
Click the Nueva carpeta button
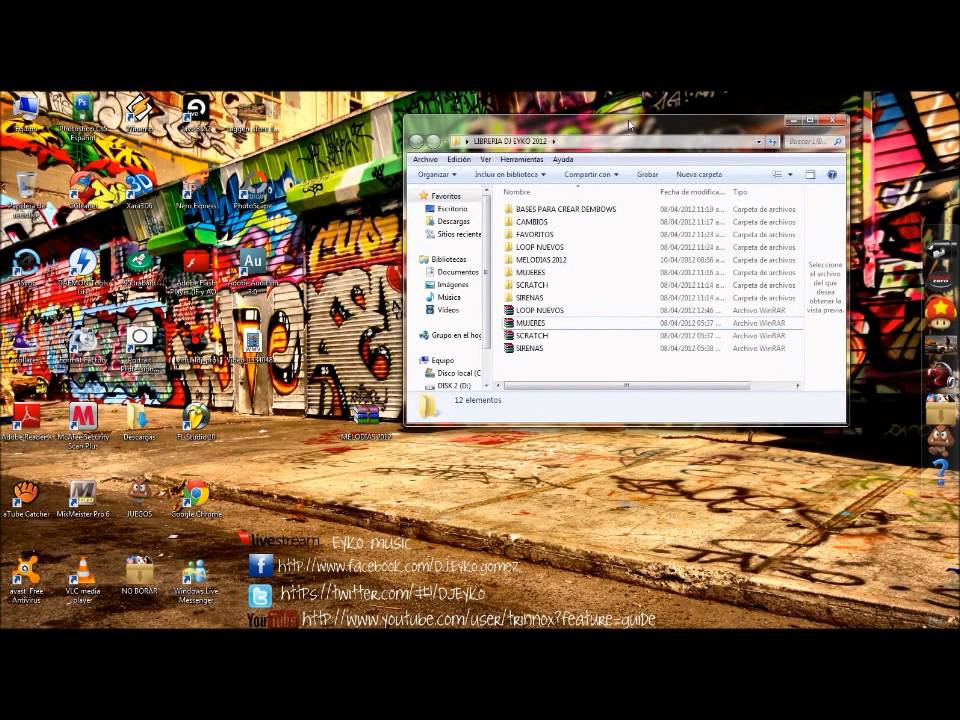coord(699,174)
